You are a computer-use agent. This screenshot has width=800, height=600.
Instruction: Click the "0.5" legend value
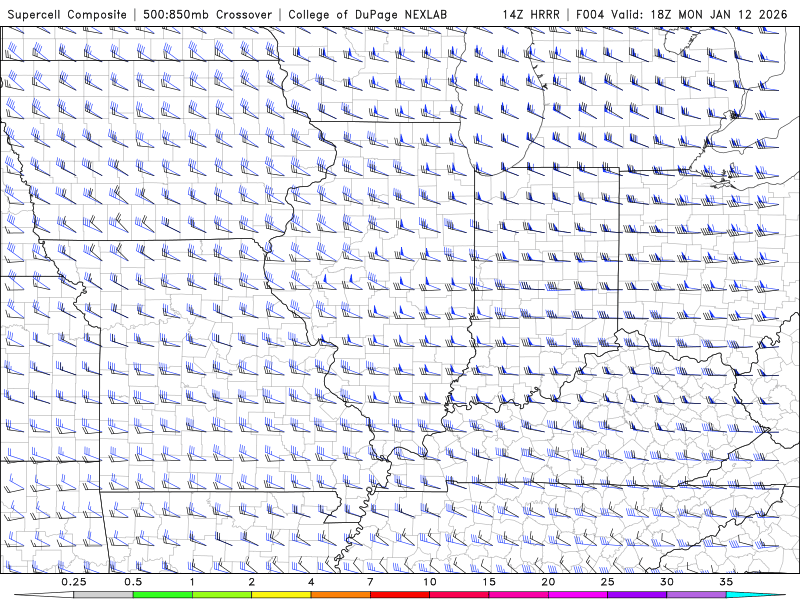133,582
